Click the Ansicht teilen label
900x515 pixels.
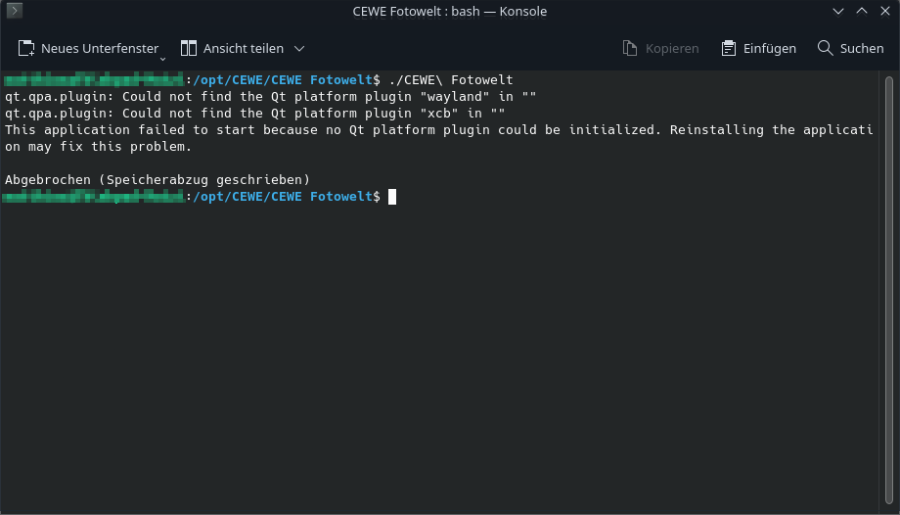point(243,48)
